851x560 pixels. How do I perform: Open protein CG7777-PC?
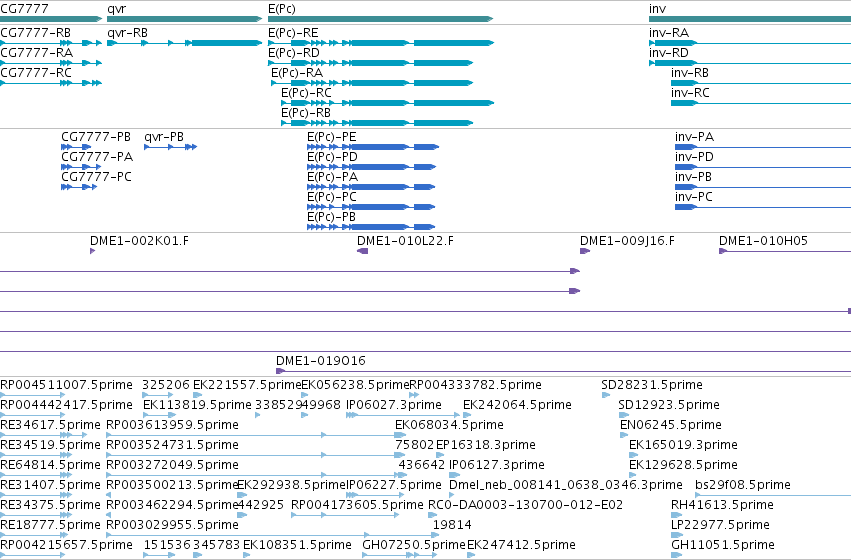(97, 177)
